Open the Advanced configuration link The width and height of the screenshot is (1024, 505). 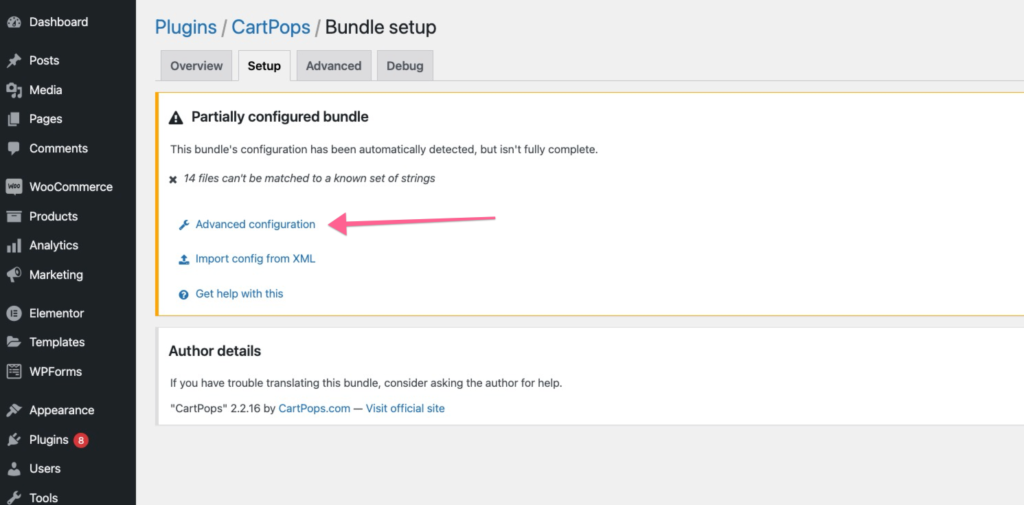coord(255,225)
